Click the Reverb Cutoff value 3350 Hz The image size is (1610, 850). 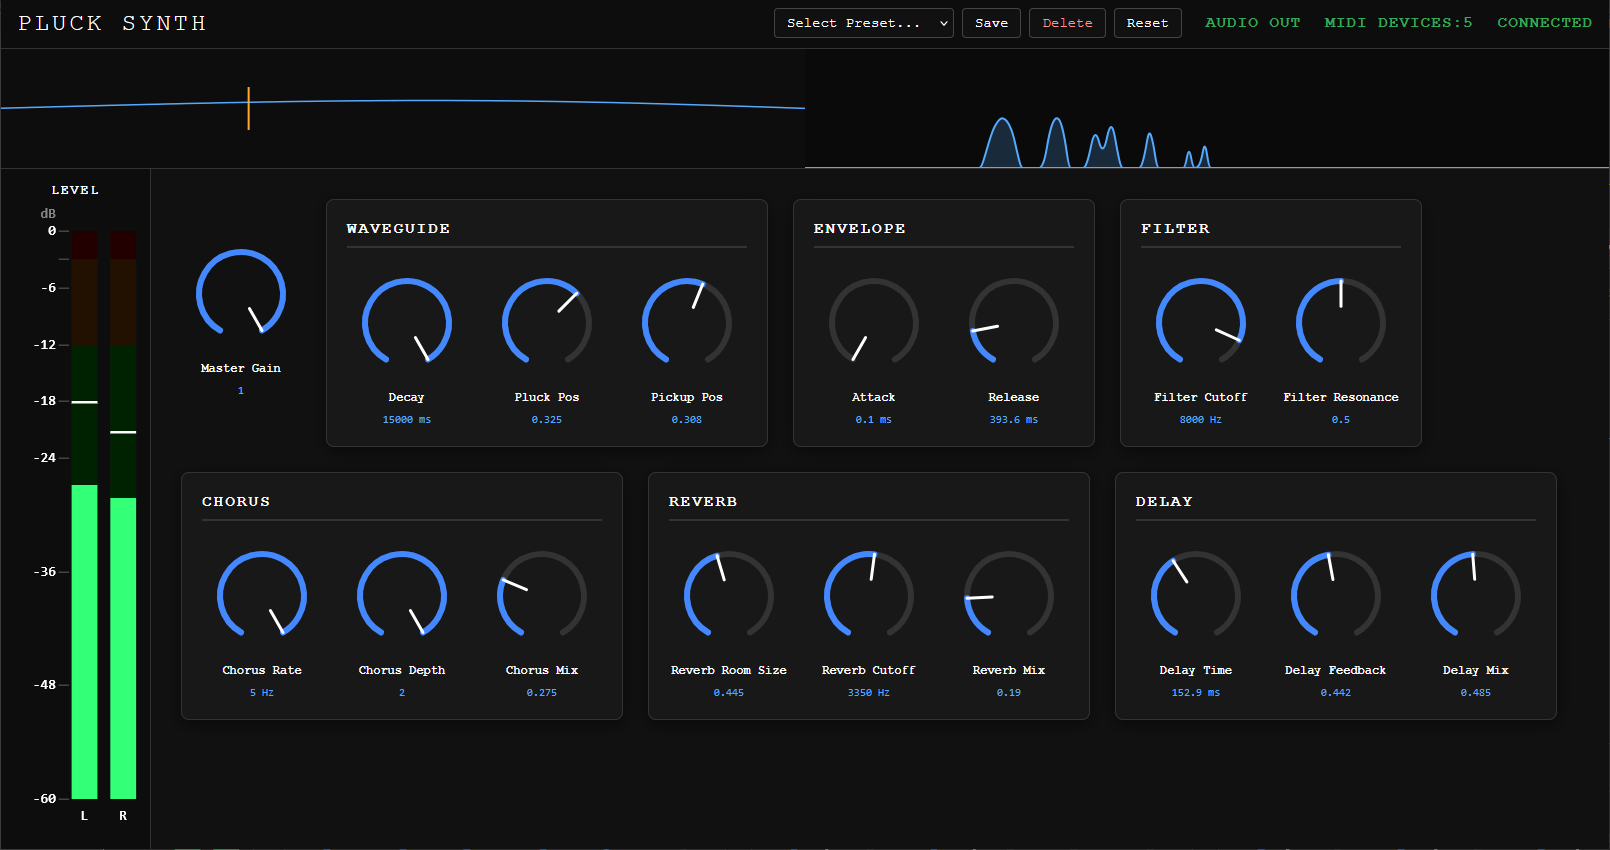(869, 693)
